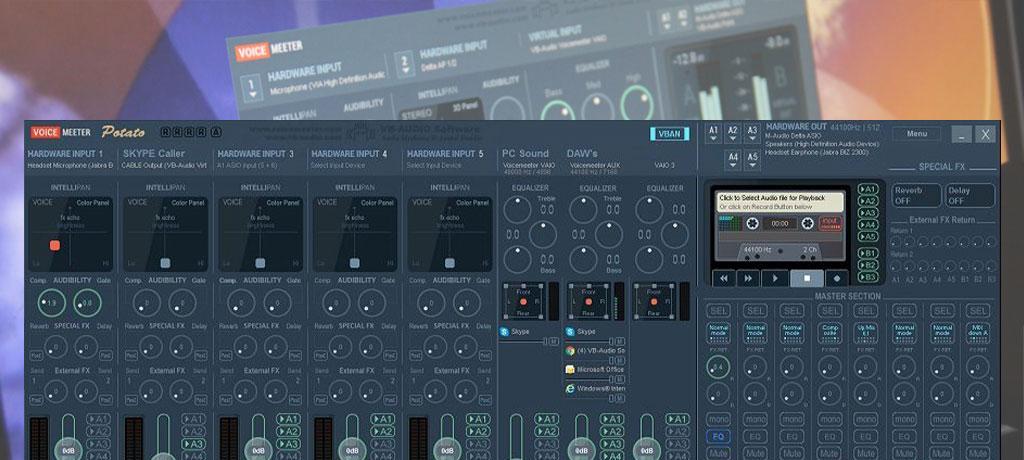Screen dimensions: 1024x460
Task: Click 'Mix down A' mode button in Master Section
Action: pyautogui.click(x=978, y=333)
